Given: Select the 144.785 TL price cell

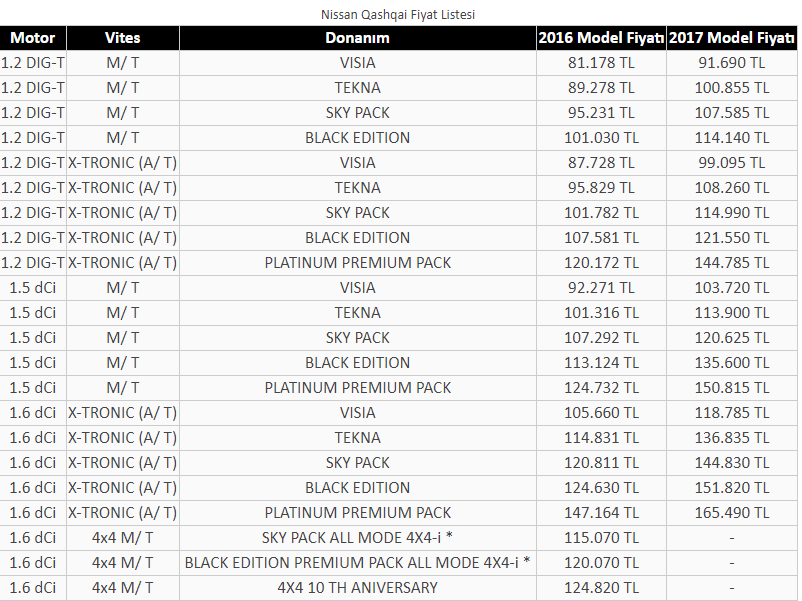Looking at the screenshot, I should coord(732,263).
